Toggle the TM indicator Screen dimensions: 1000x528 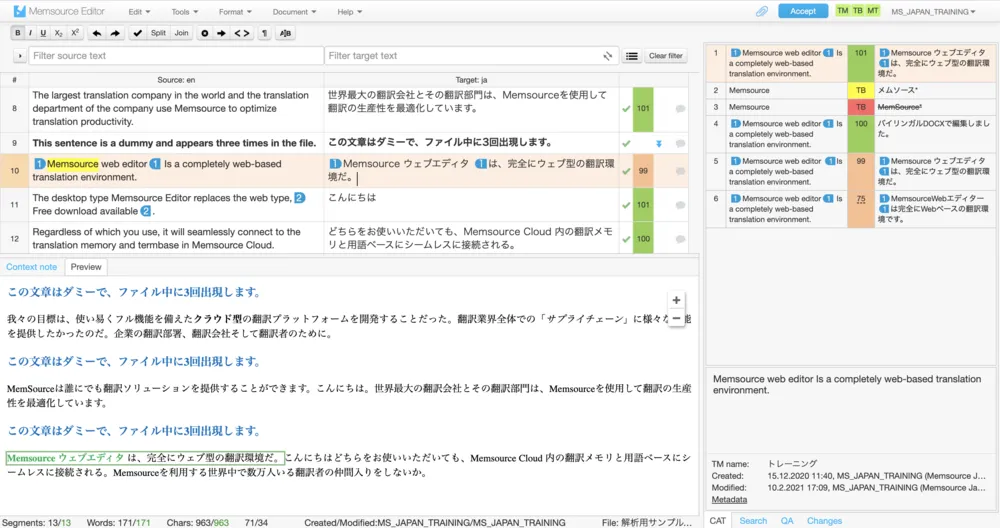842,11
